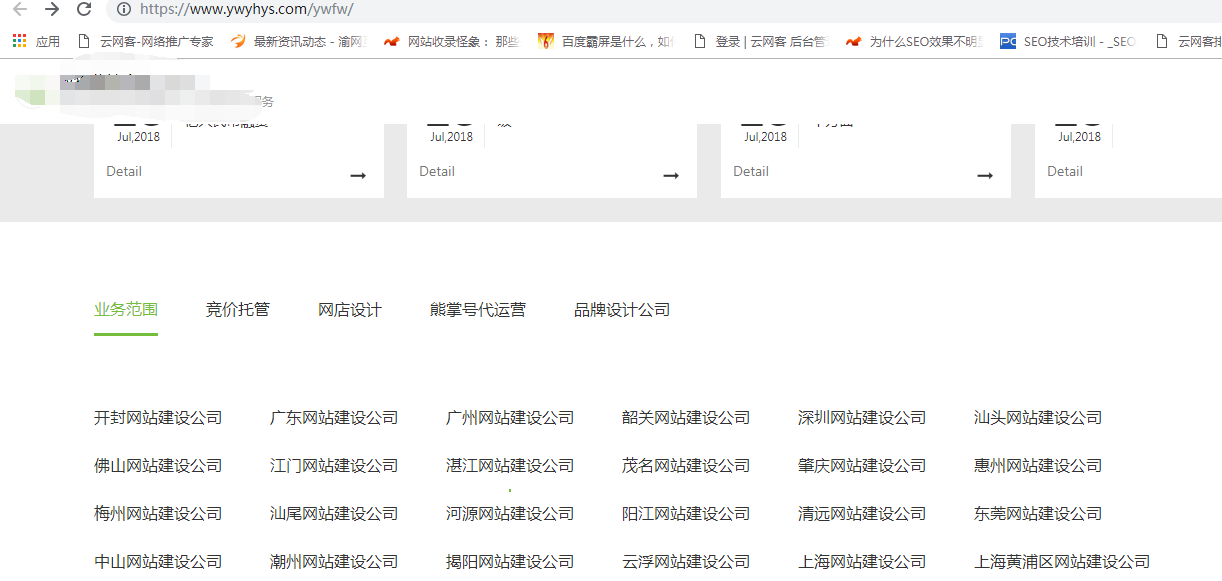Open the 深圳网站建设公司 link
This screenshot has width=1222, height=581.
click(862, 418)
